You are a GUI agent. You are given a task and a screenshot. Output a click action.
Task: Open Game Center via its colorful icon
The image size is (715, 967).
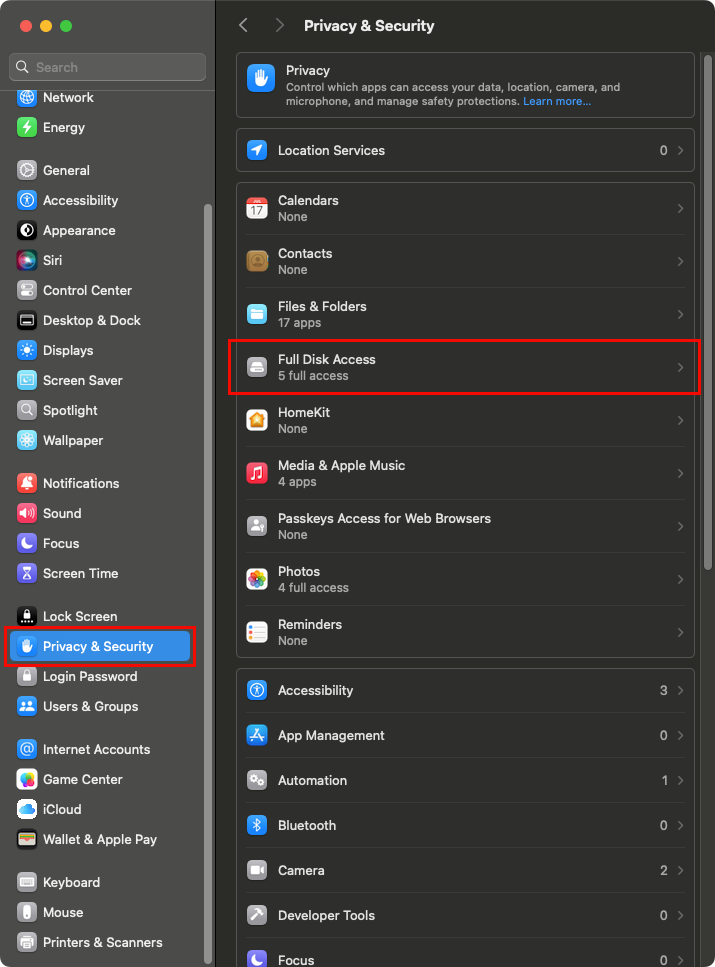coord(27,779)
